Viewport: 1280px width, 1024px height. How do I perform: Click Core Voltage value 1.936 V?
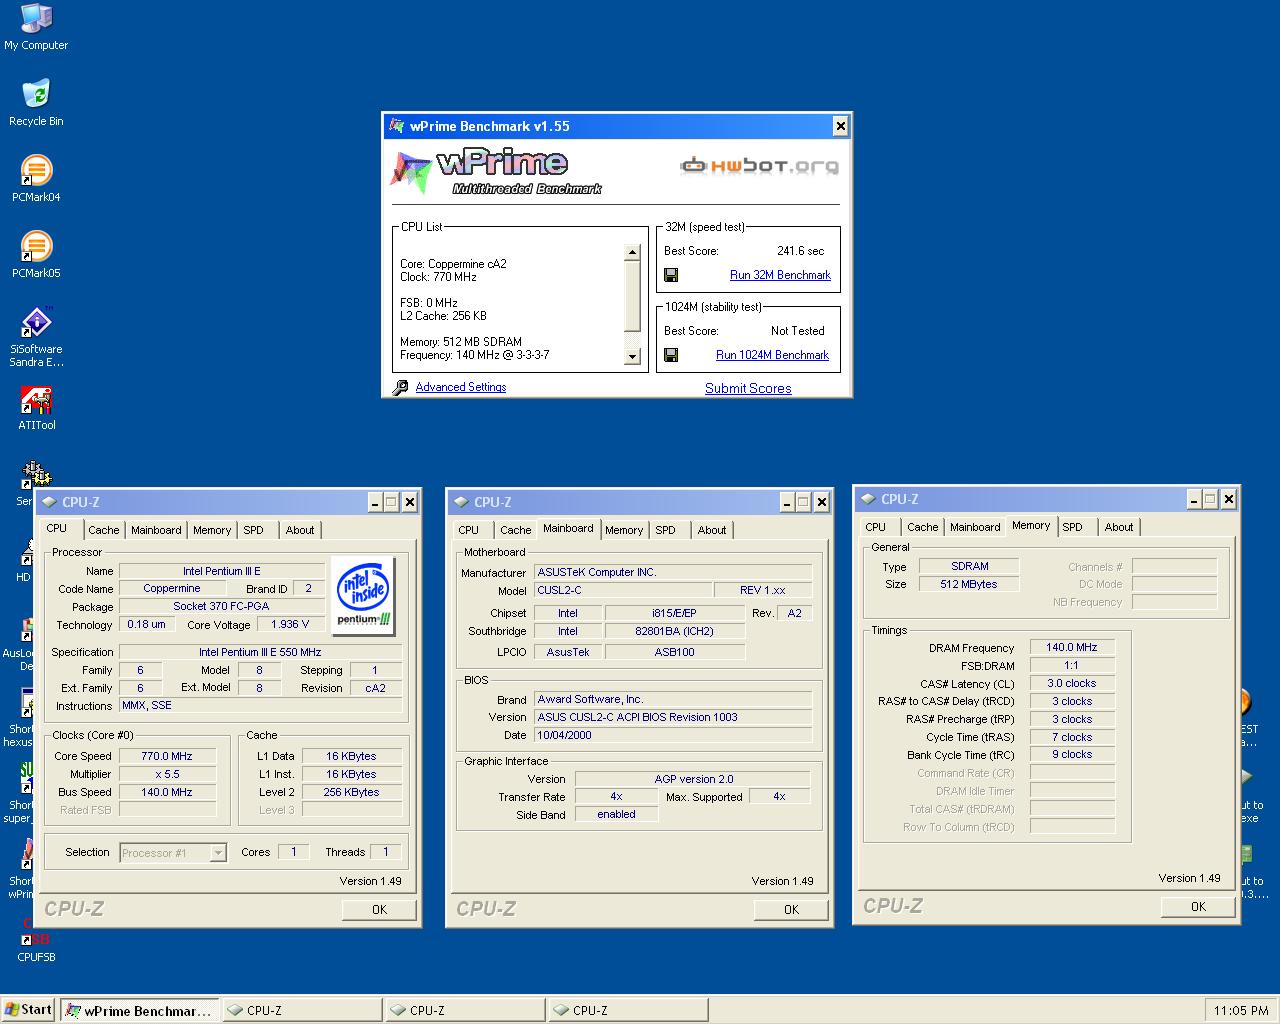[290, 624]
